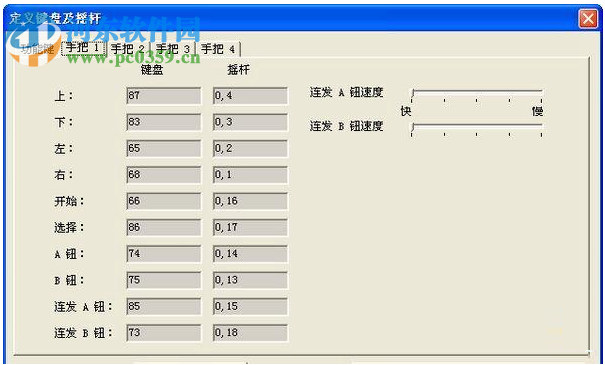Focus the A 钮 keyboard field showing 74
Screen dimensions: 605x365
tap(164, 254)
